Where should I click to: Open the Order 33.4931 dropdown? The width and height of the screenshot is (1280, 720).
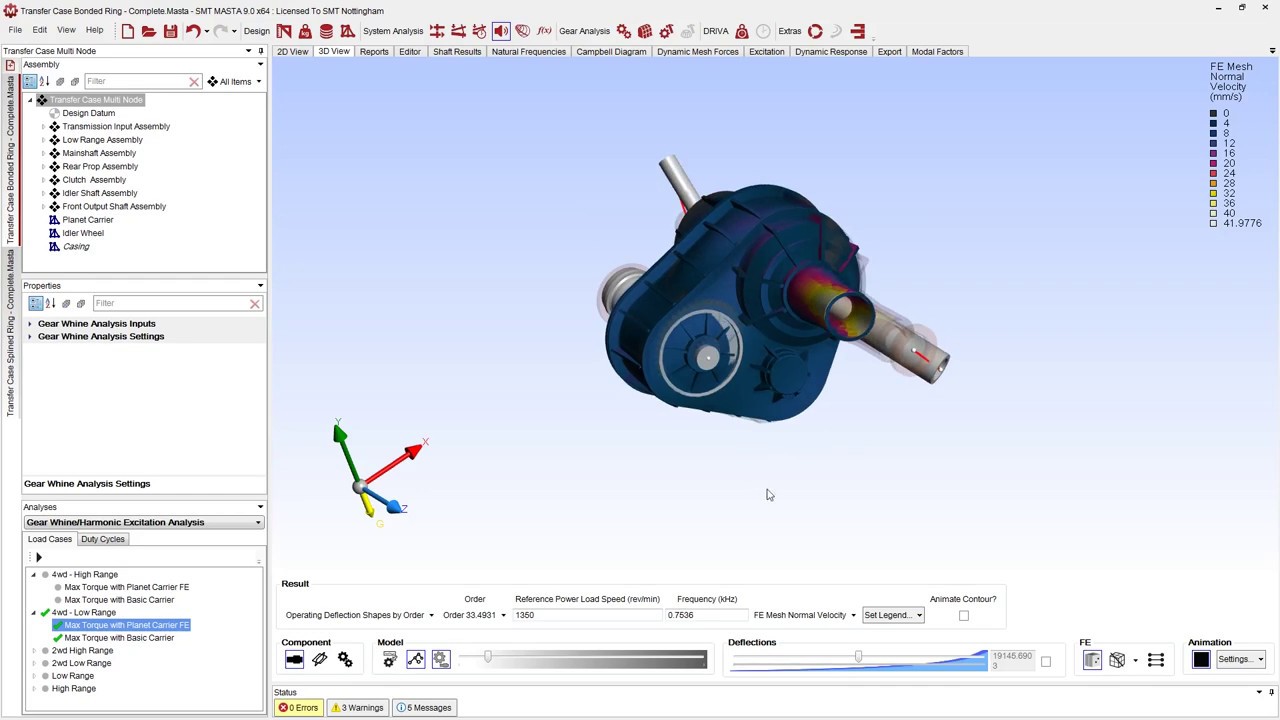pos(503,616)
